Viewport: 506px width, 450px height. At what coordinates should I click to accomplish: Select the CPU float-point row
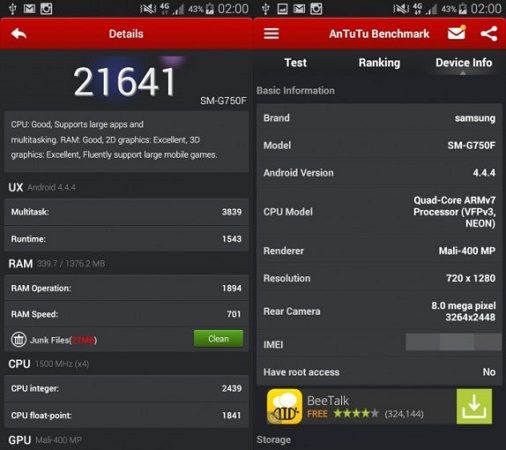pyautogui.click(x=126, y=415)
